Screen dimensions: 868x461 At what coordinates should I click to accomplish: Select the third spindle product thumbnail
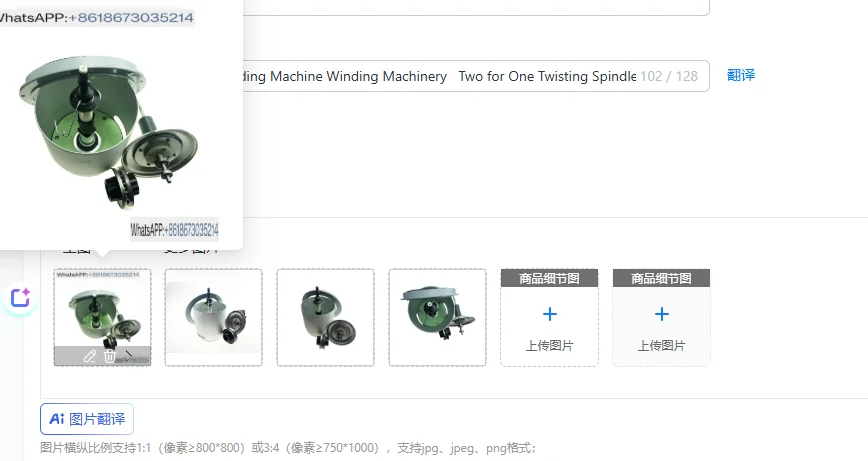tap(326, 317)
